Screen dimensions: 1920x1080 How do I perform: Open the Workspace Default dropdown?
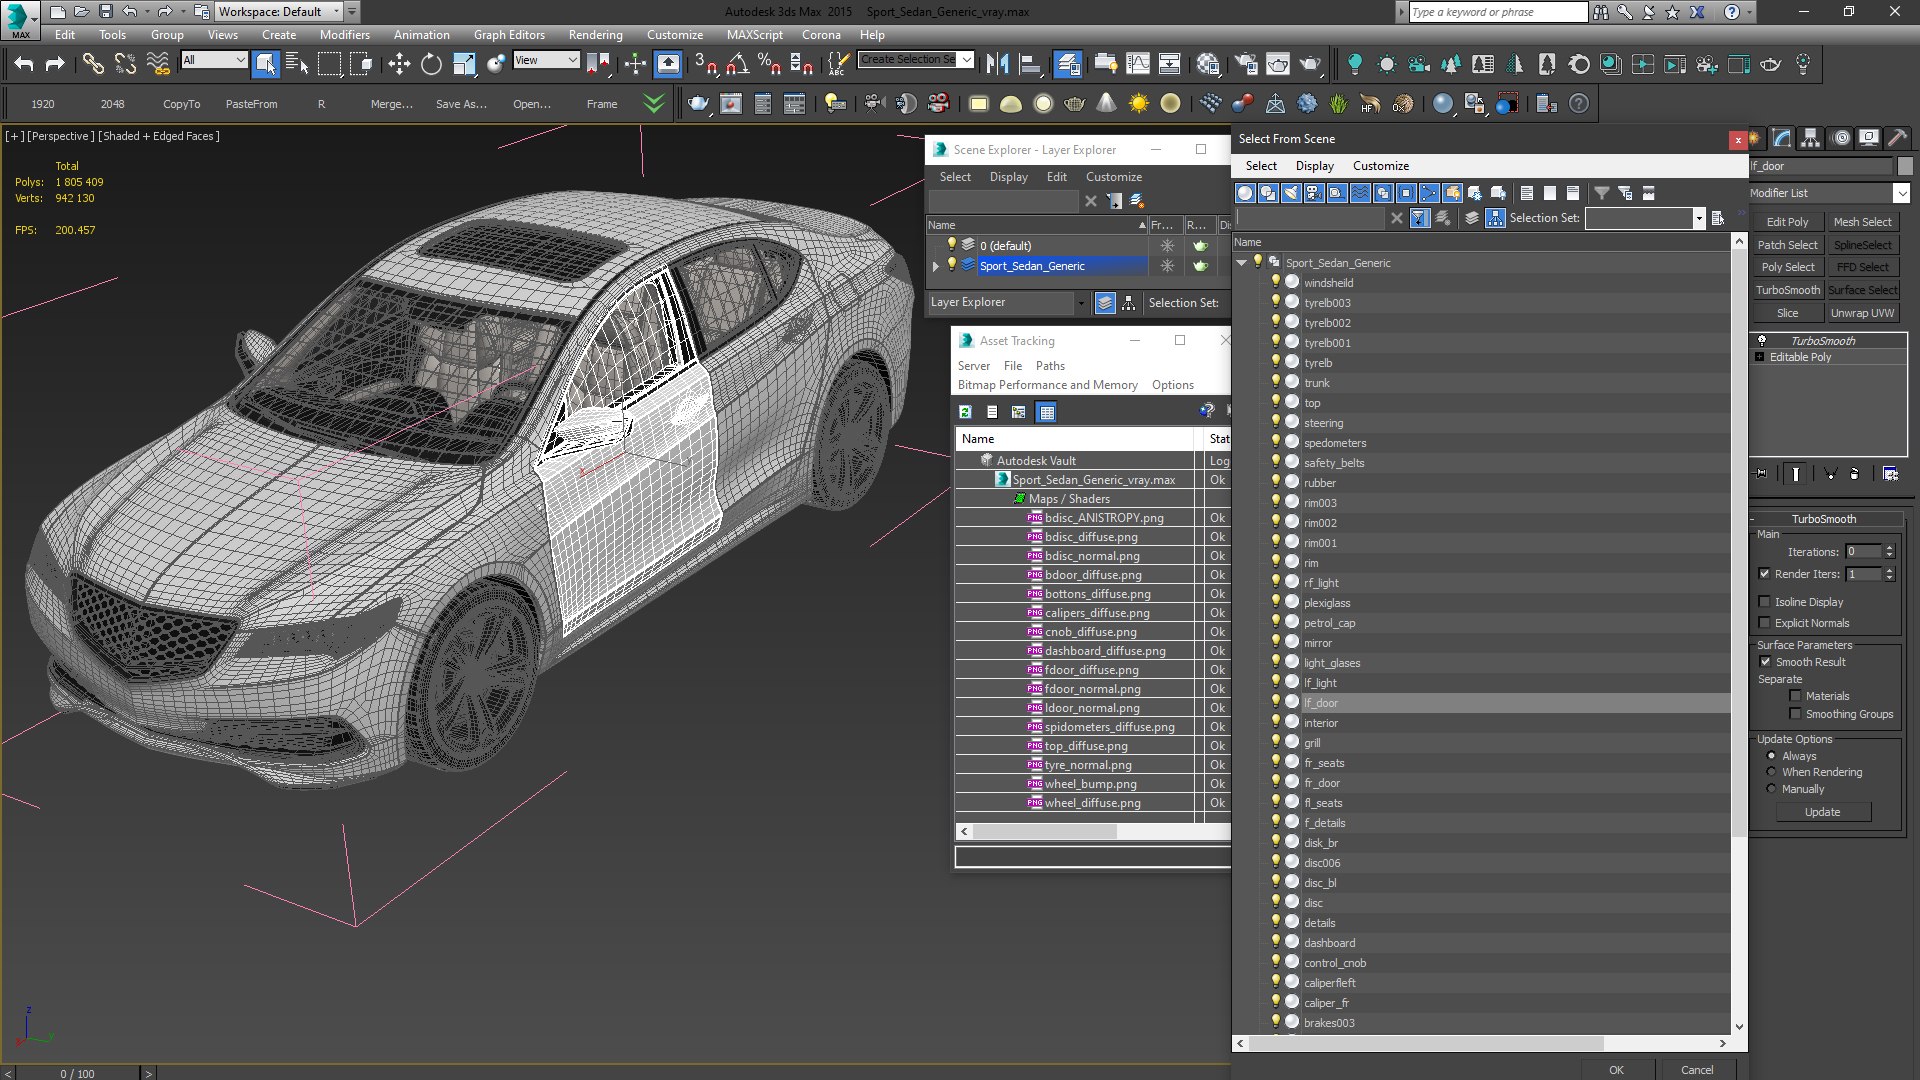click(x=337, y=12)
